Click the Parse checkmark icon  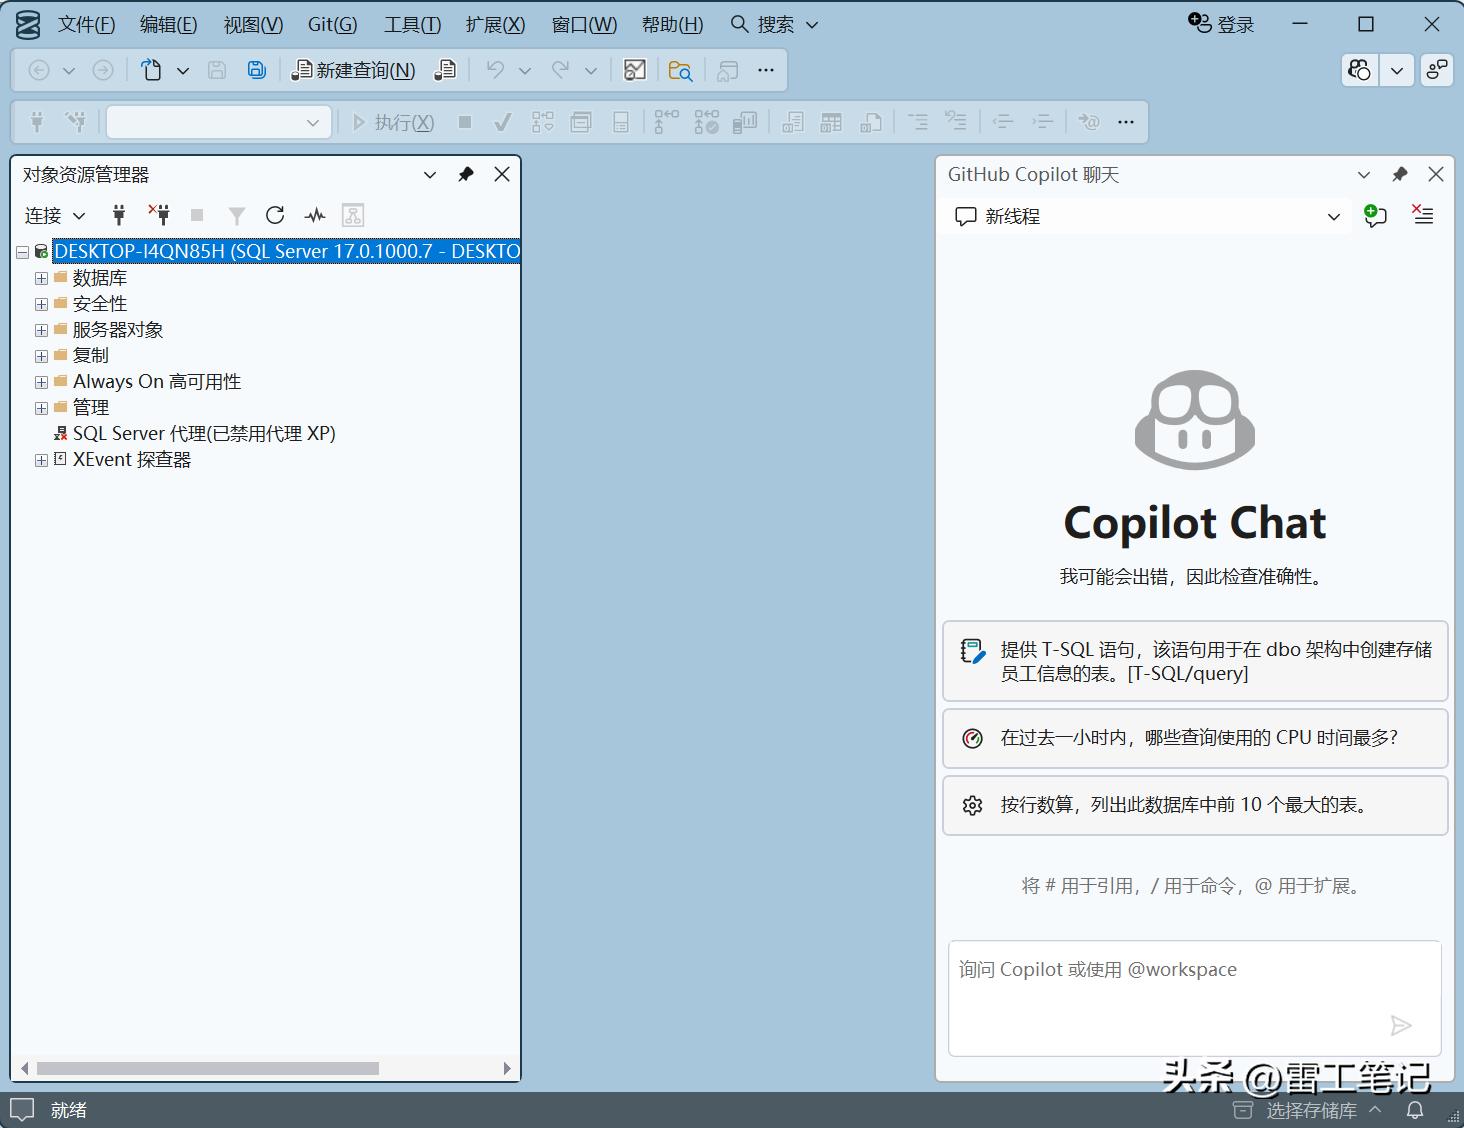coord(503,122)
